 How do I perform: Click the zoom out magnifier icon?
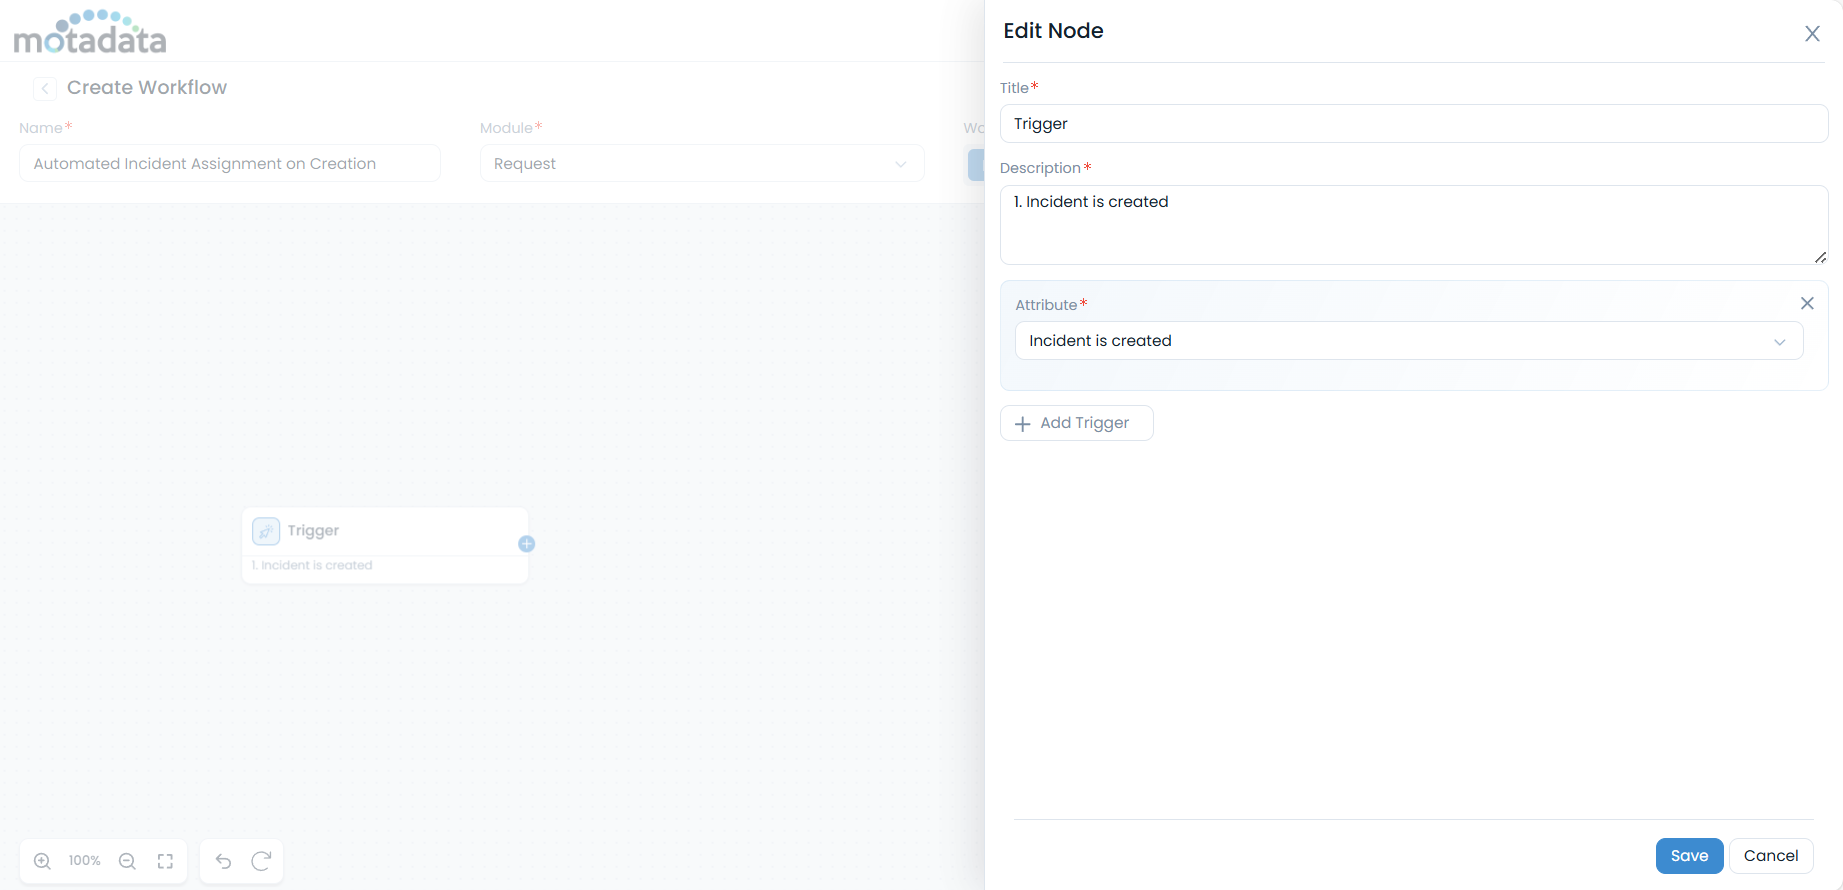[127, 861]
